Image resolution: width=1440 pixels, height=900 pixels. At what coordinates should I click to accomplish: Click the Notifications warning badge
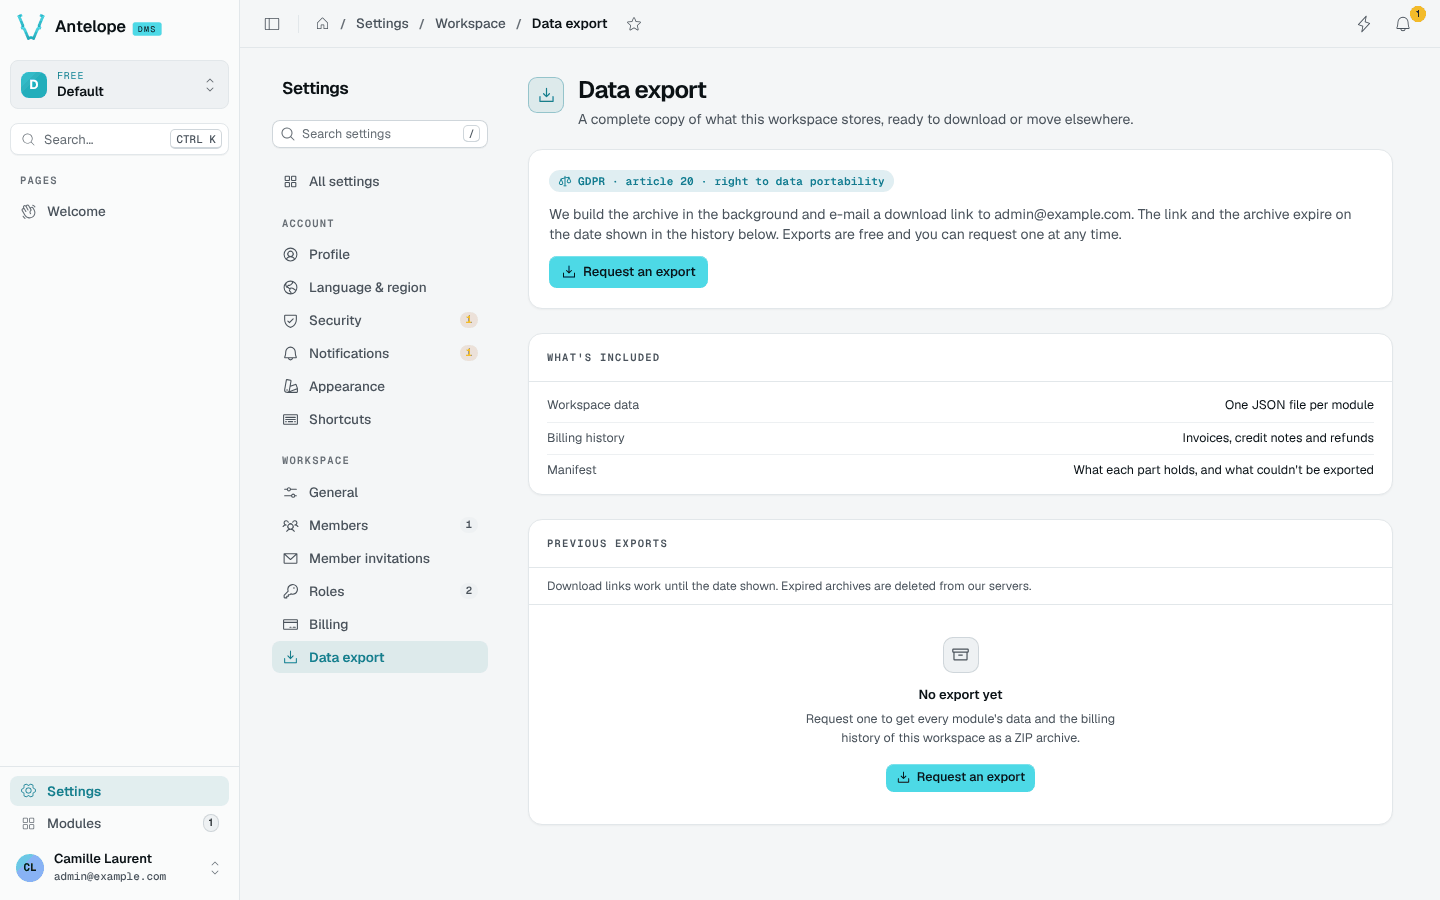click(x=468, y=353)
